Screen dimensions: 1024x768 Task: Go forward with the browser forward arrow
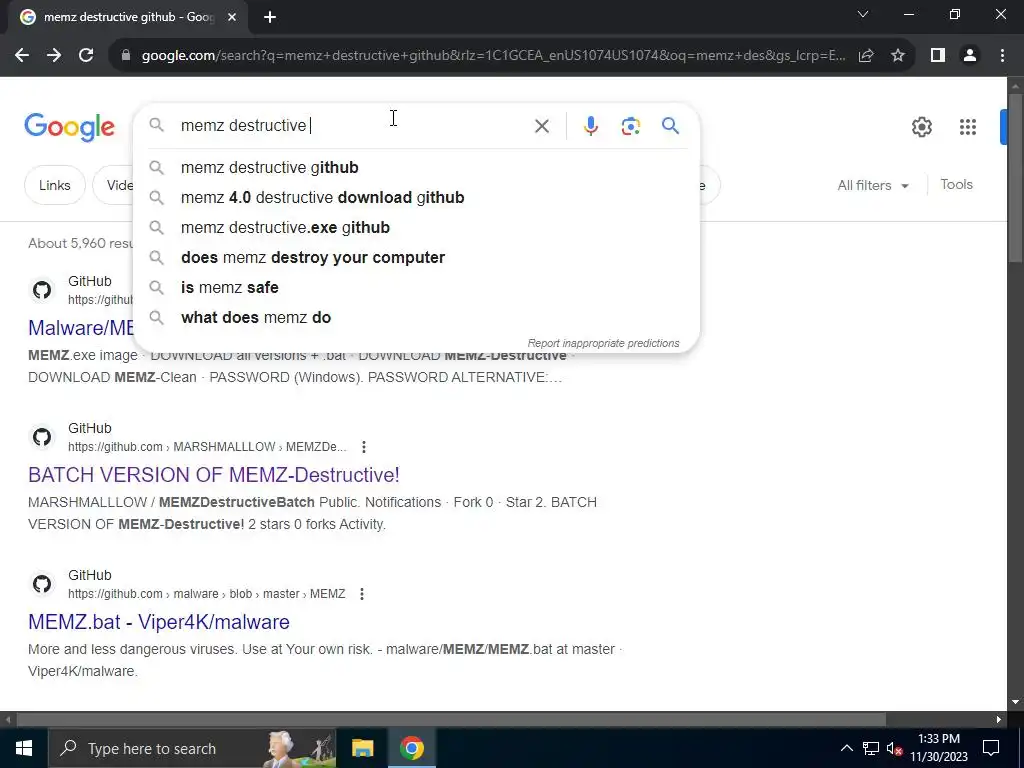click(x=54, y=56)
